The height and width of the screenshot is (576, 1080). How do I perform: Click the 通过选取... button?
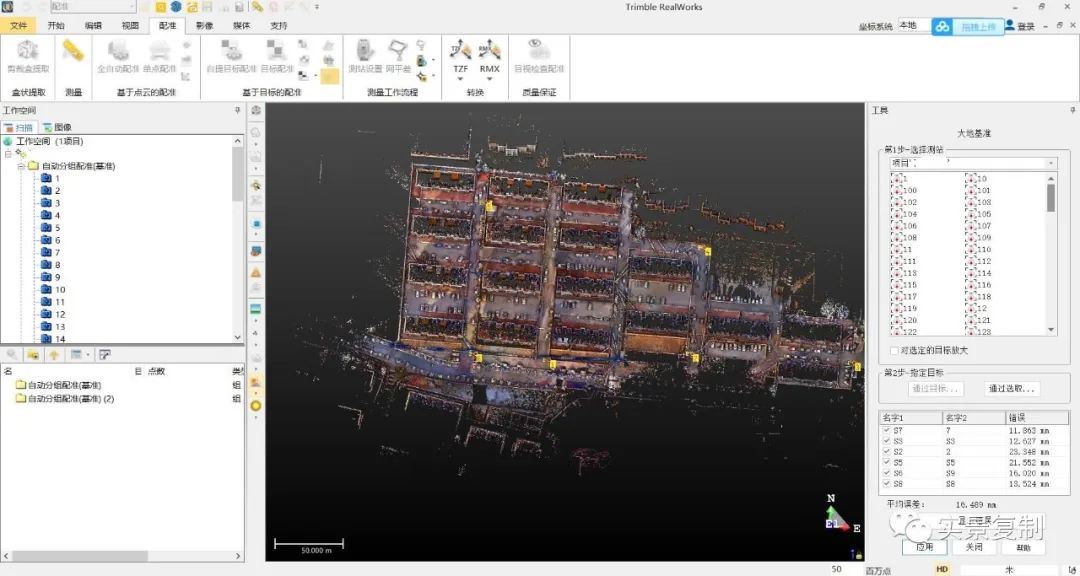[x=1012, y=389]
